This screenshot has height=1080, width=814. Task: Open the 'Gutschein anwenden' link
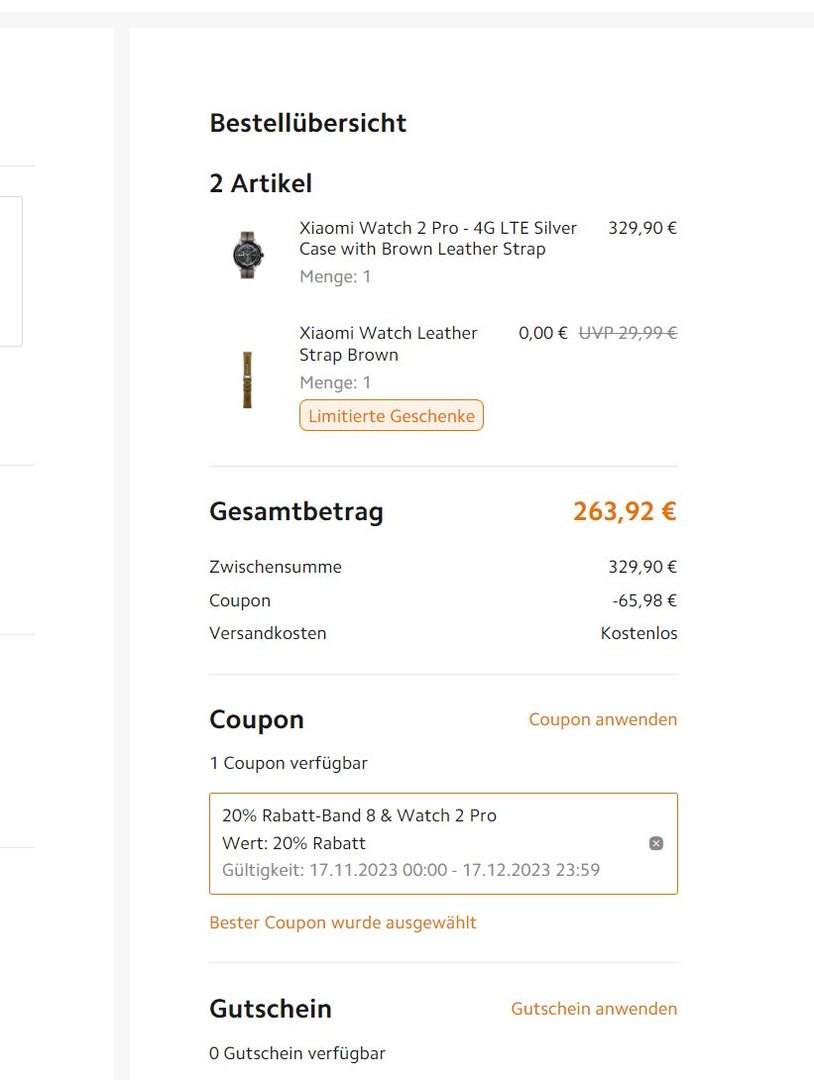pyautogui.click(x=593, y=1009)
